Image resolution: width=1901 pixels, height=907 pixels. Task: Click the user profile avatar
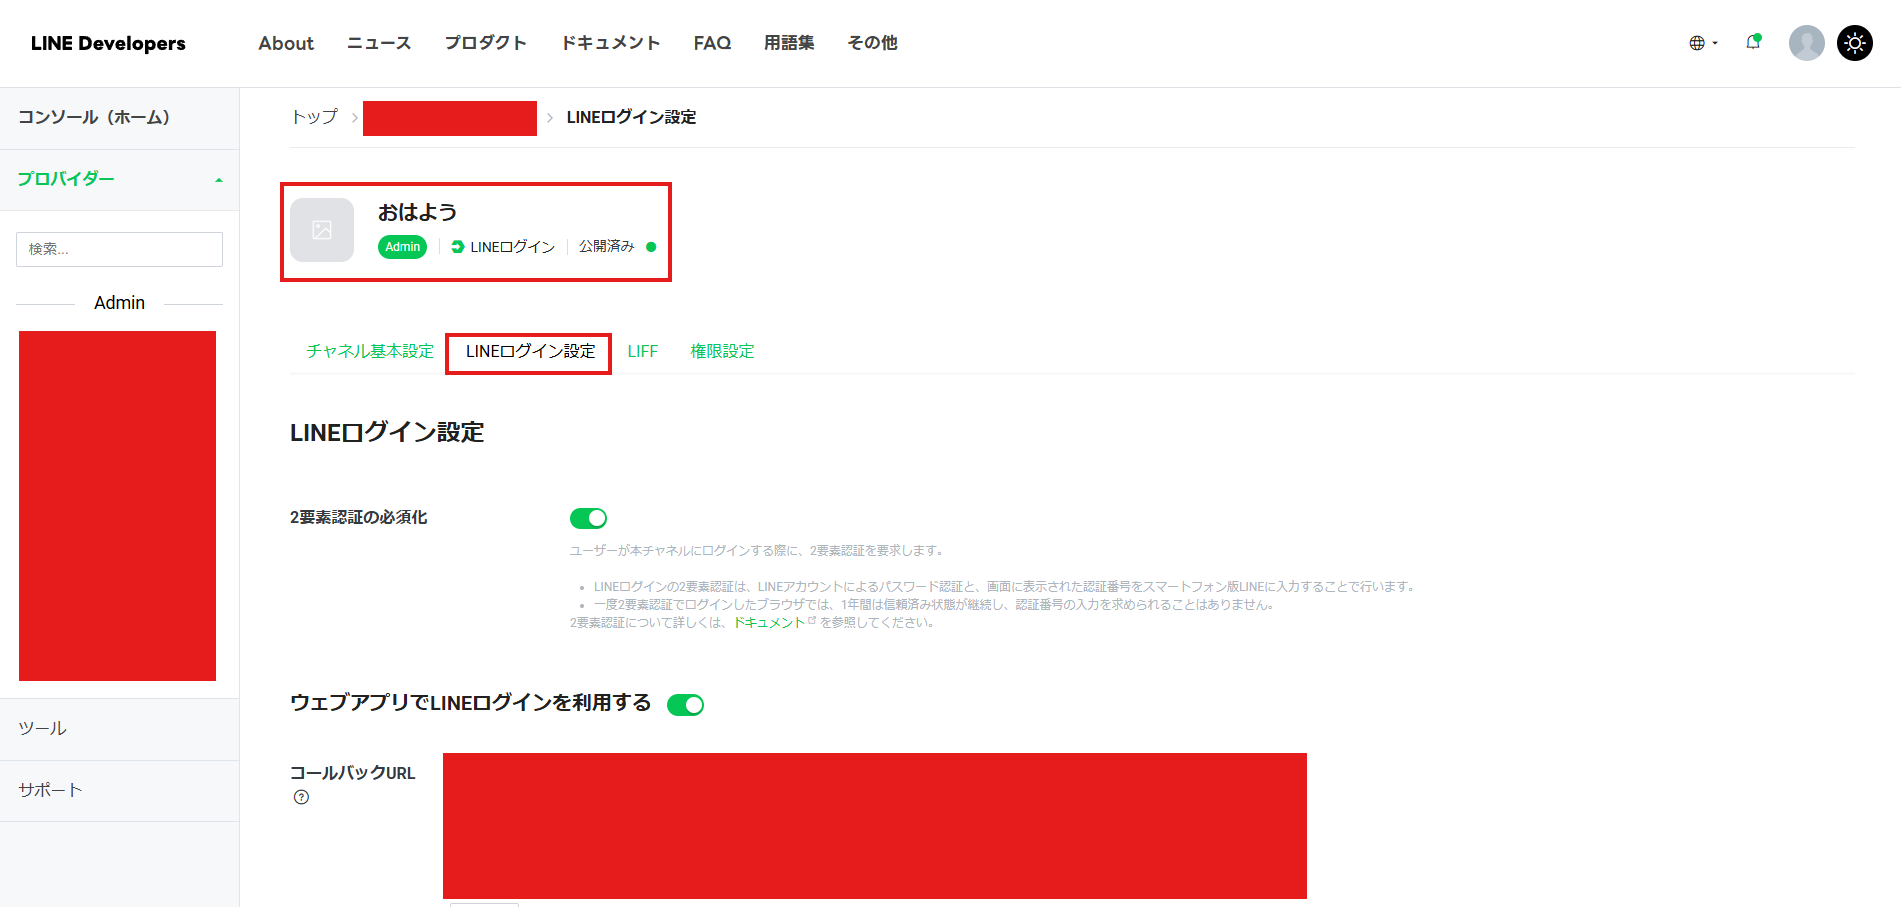click(x=1806, y=43)
